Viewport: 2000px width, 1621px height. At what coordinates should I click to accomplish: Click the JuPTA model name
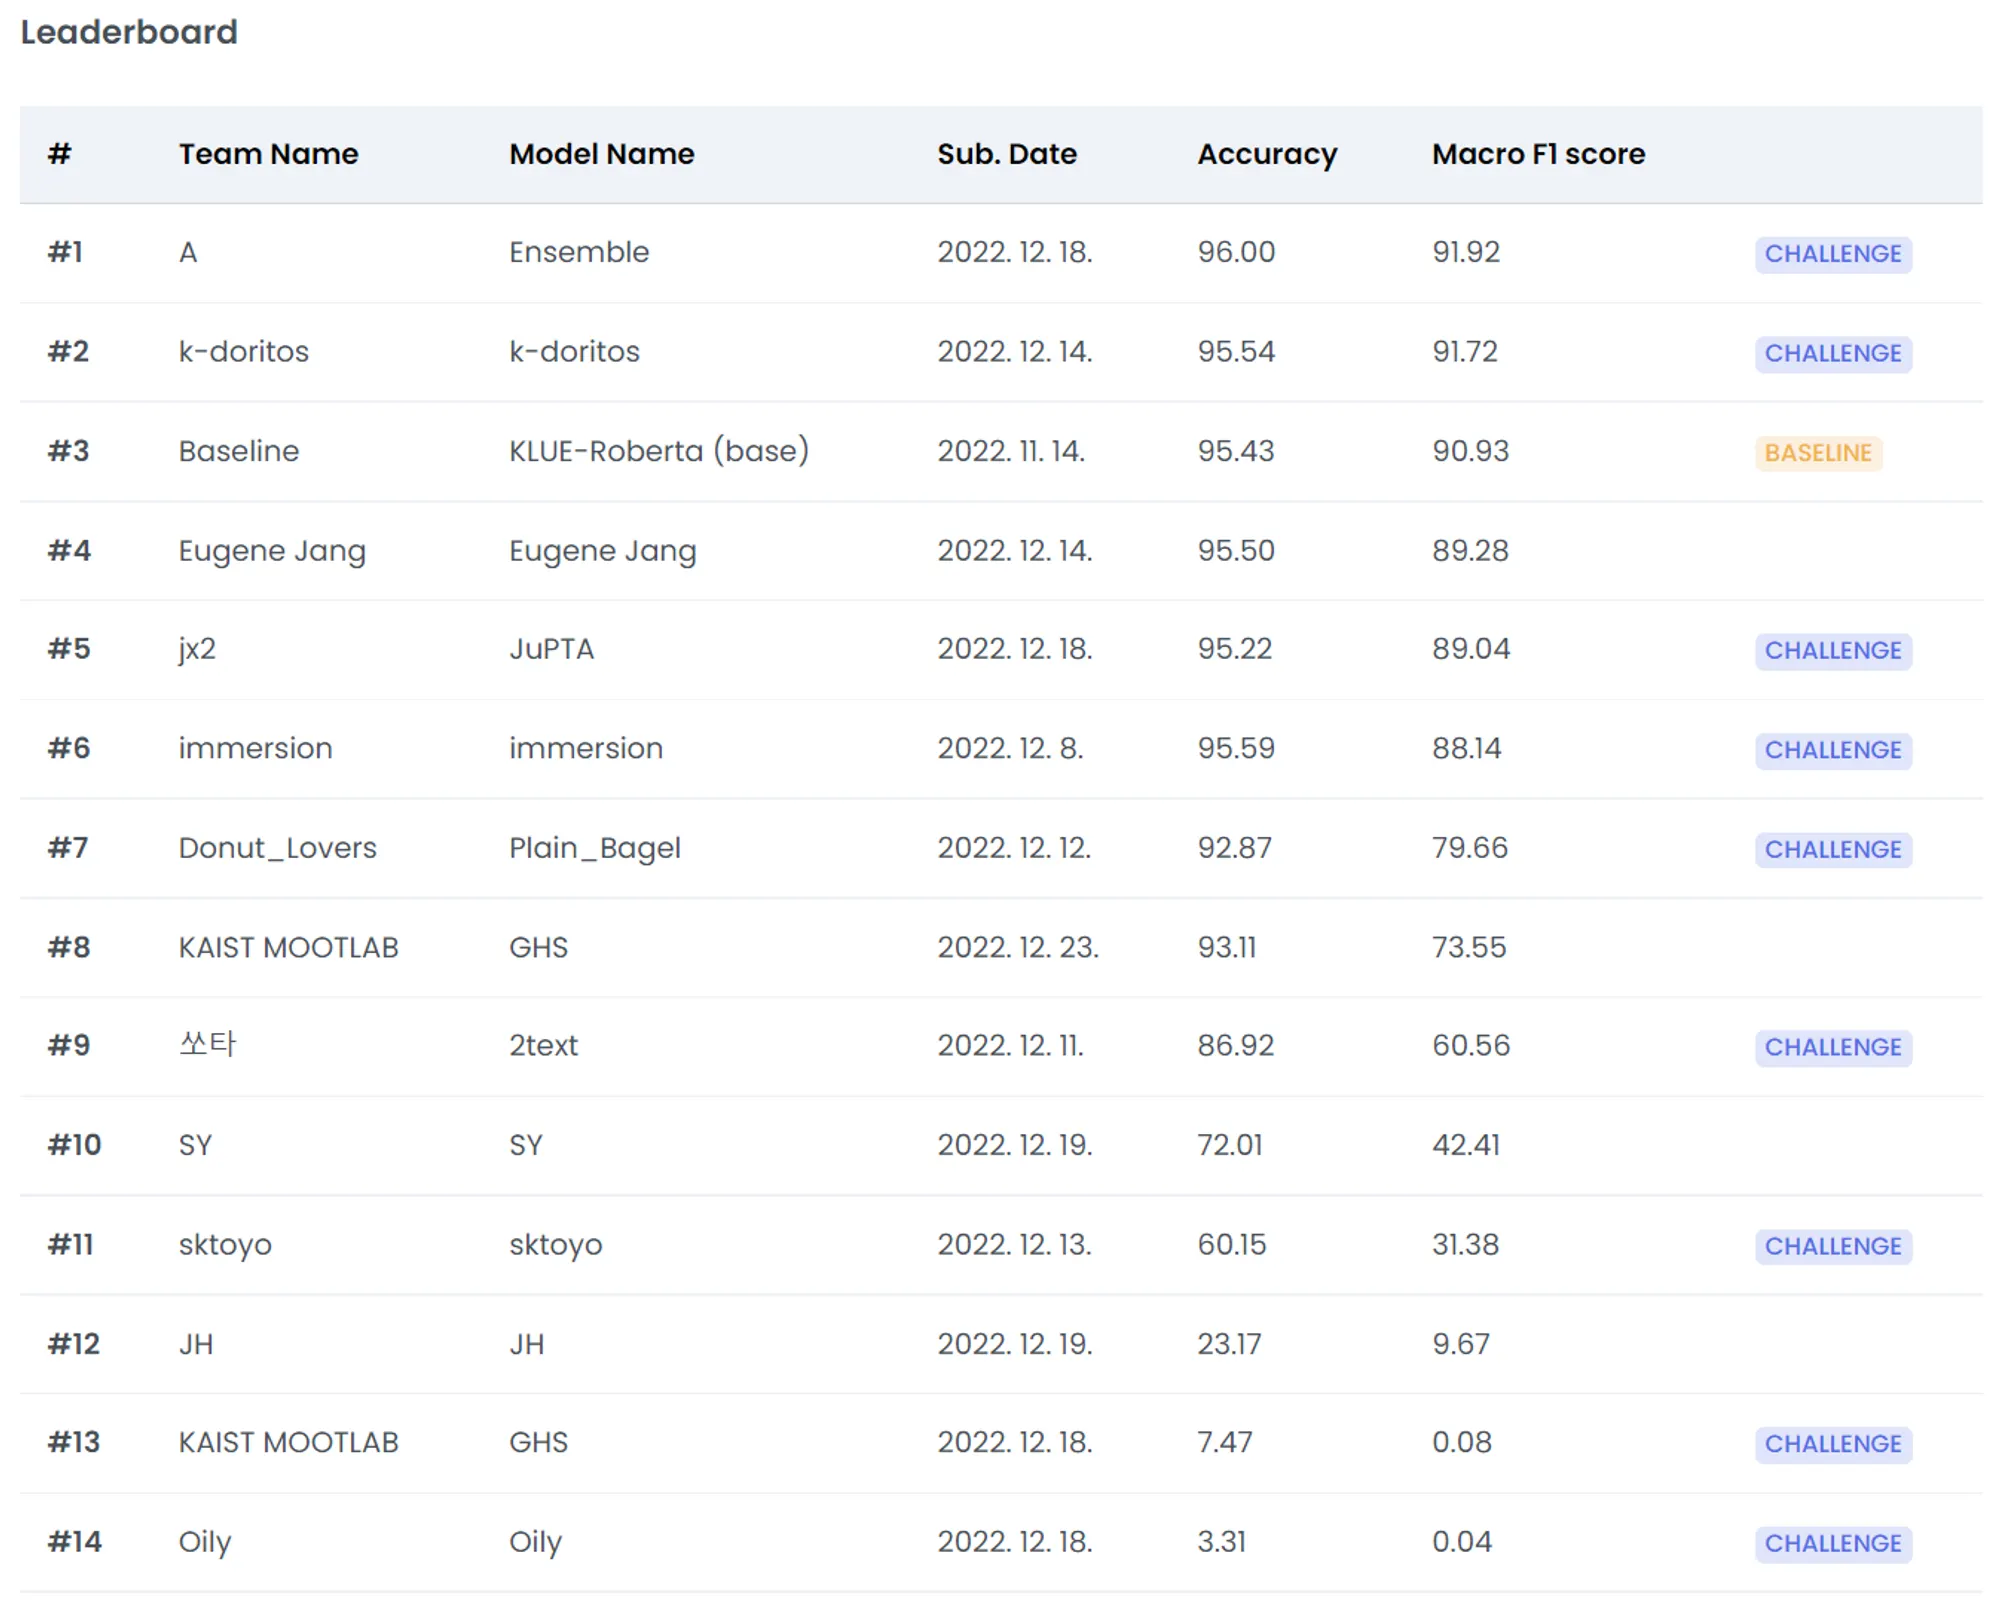pyautogui.click(x=551, y=649)
